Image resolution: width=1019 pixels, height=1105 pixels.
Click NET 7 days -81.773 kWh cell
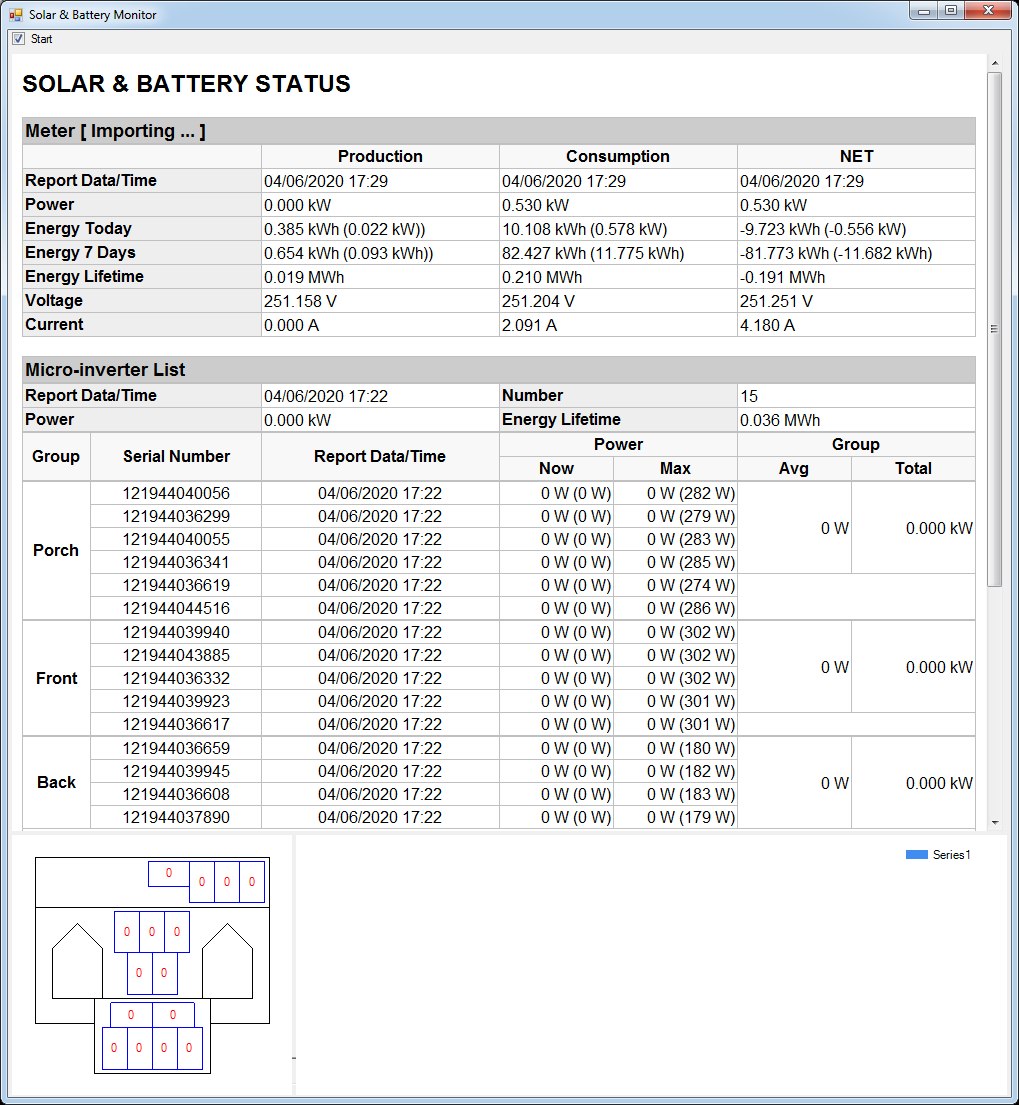point(856,253)
